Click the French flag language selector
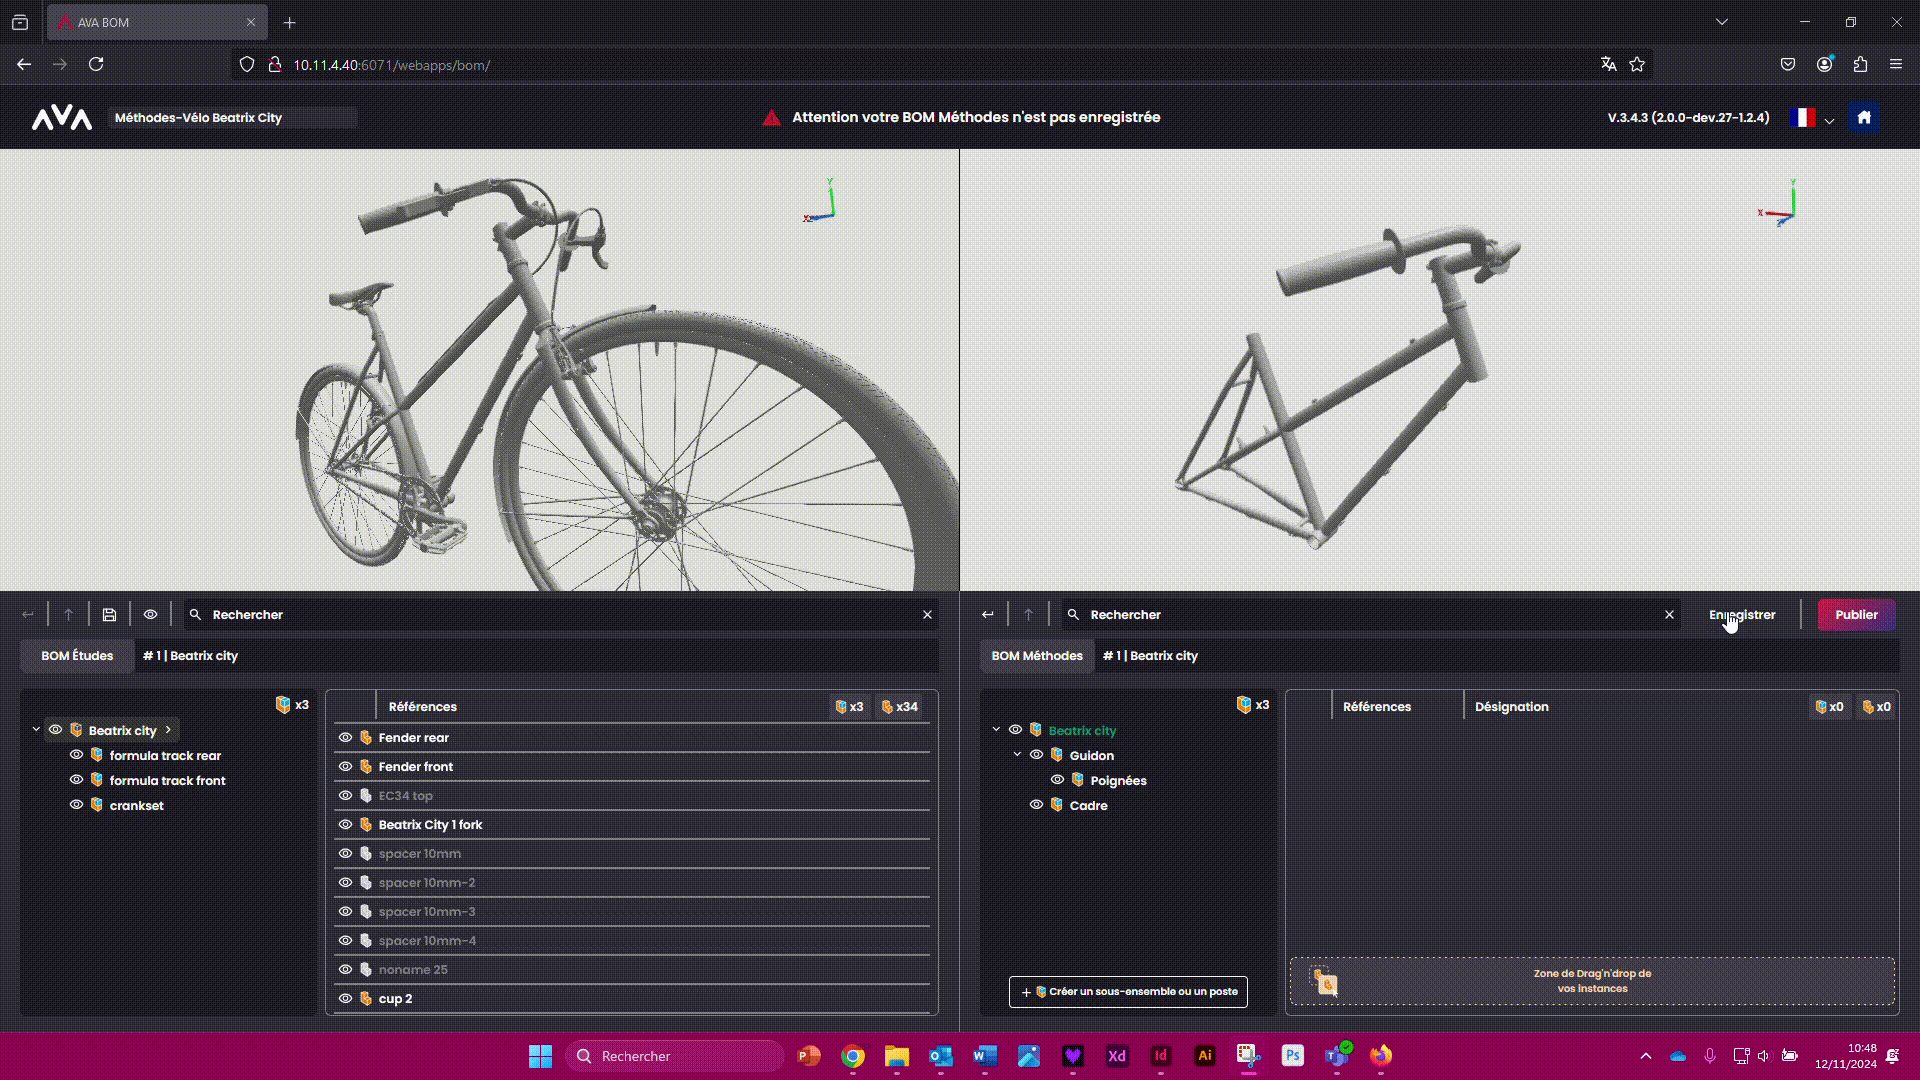The height and width of the screenshot is (1080, 1920). pyautogui.click(x=1803, y=118)
